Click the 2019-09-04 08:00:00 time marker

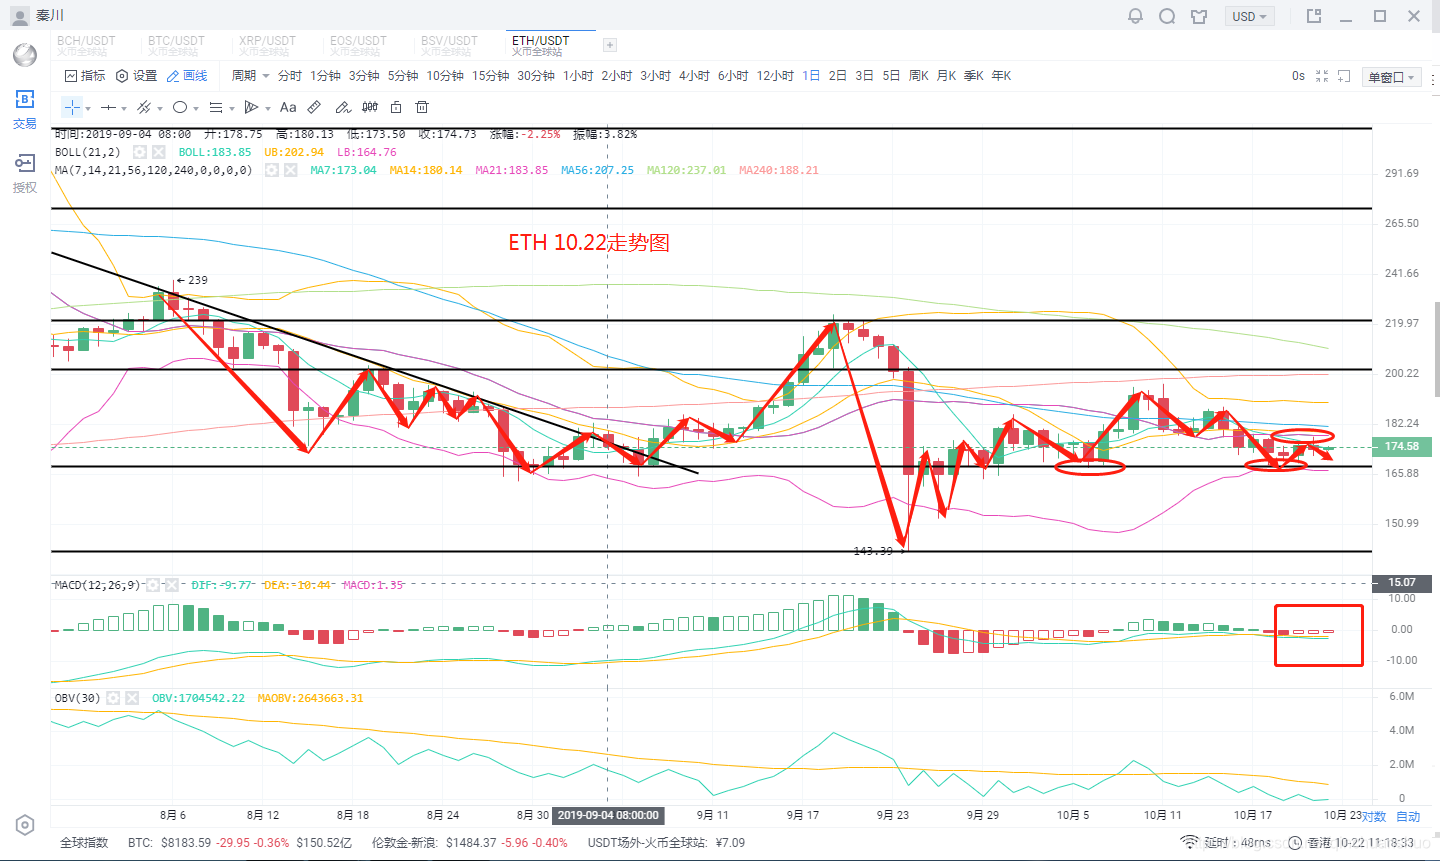[x=608, y=815]
